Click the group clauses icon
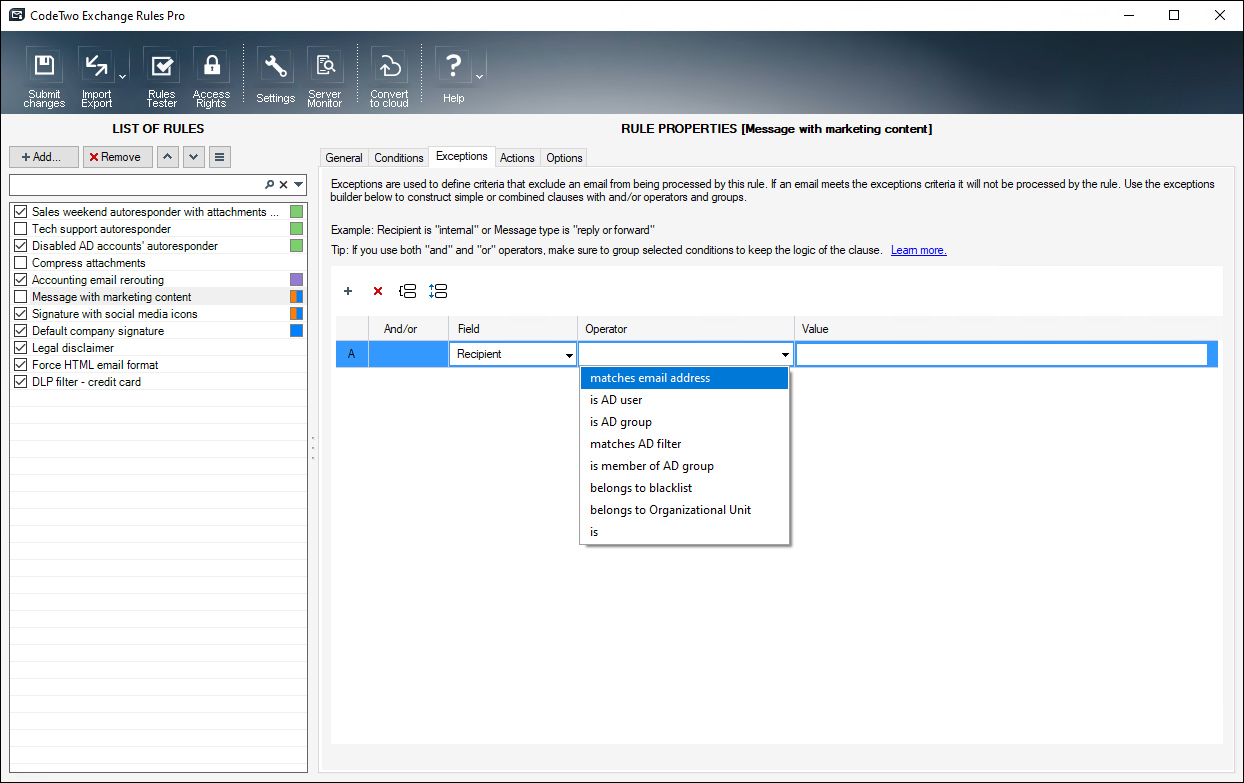Viewport: 1244px width, 783px height. 407,291
